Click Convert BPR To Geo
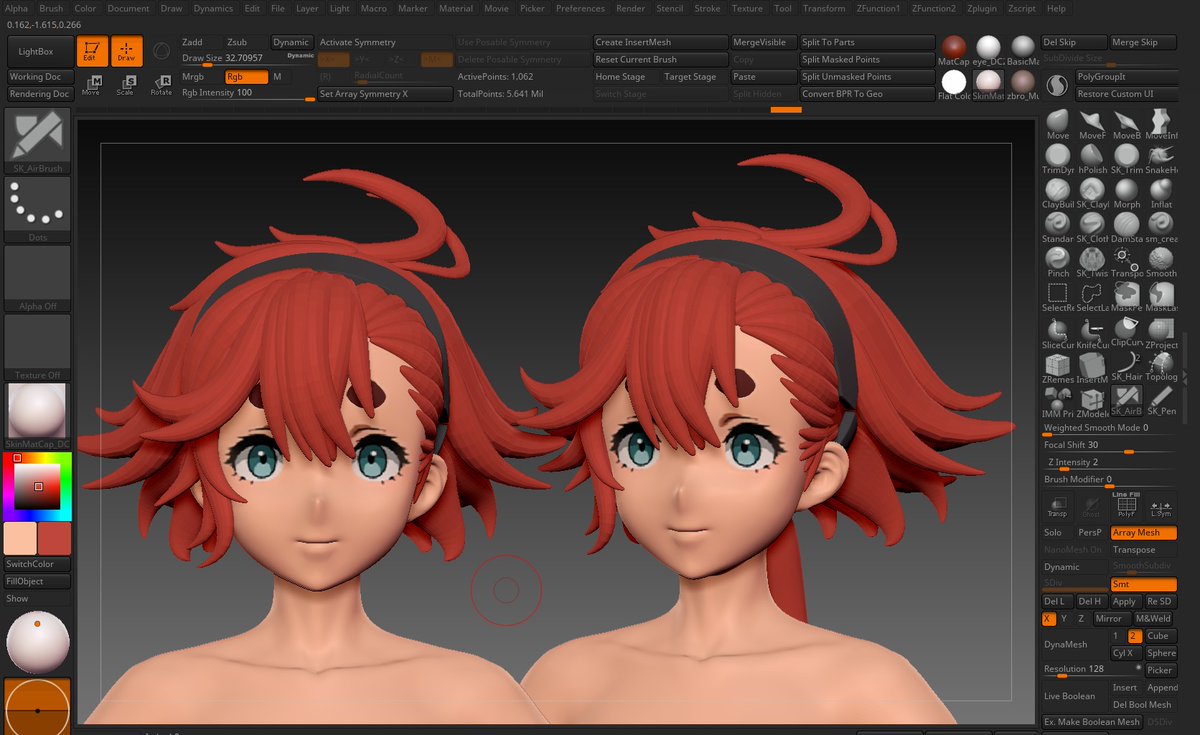Image resolution: width=1200 pixels, height=735 pixels. point(866,93)
